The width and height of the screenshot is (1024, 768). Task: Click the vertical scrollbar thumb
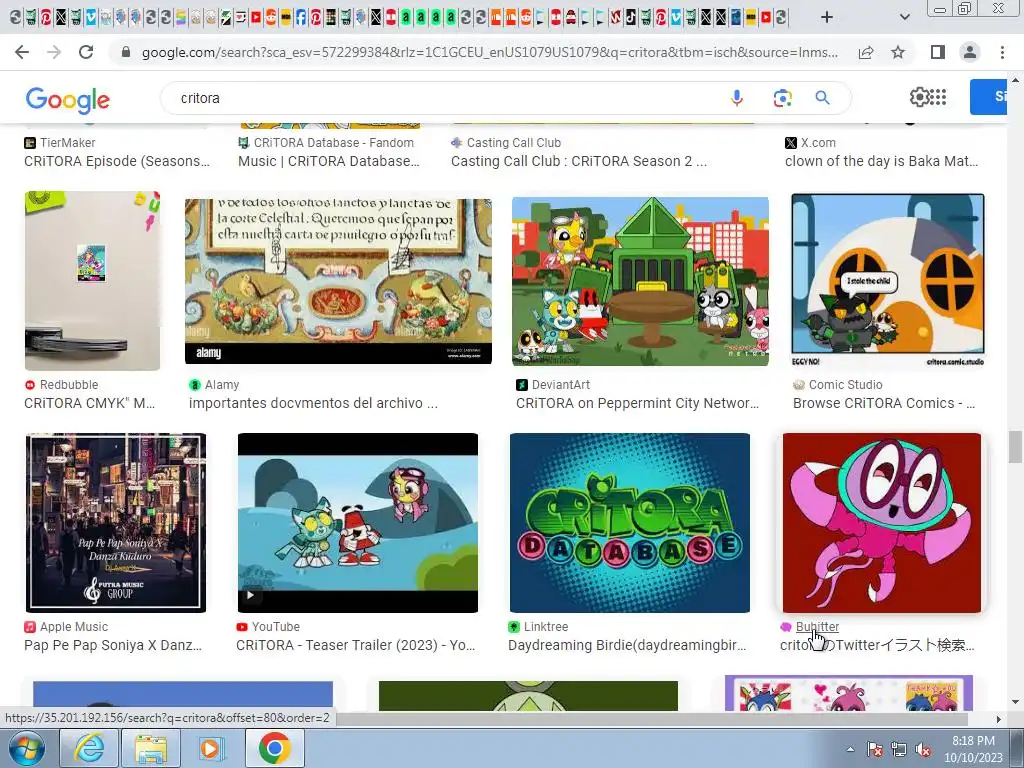coord(1015,446)
